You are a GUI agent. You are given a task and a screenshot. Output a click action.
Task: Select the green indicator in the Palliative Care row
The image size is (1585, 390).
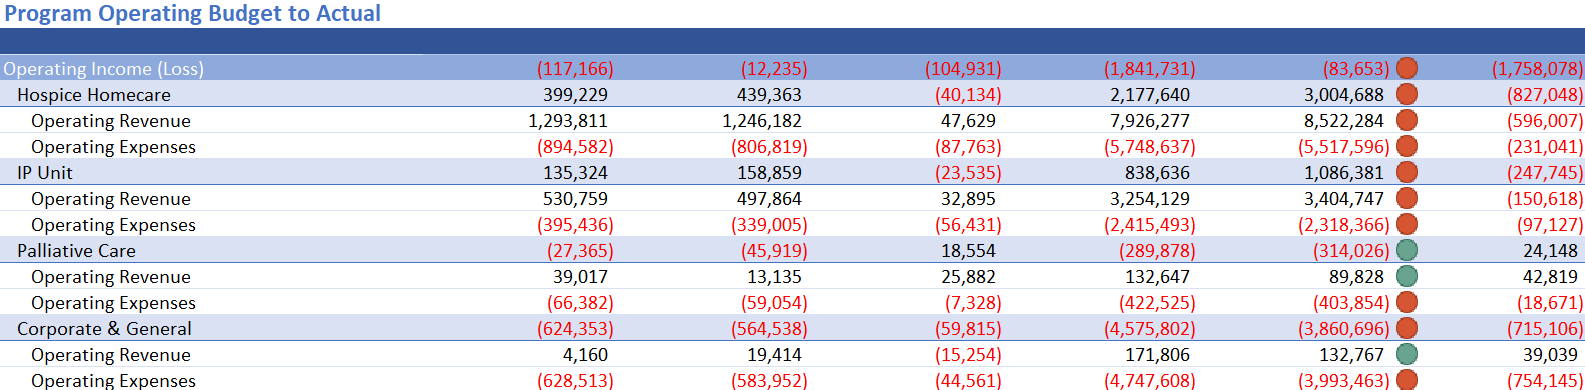coord(1407,250)
